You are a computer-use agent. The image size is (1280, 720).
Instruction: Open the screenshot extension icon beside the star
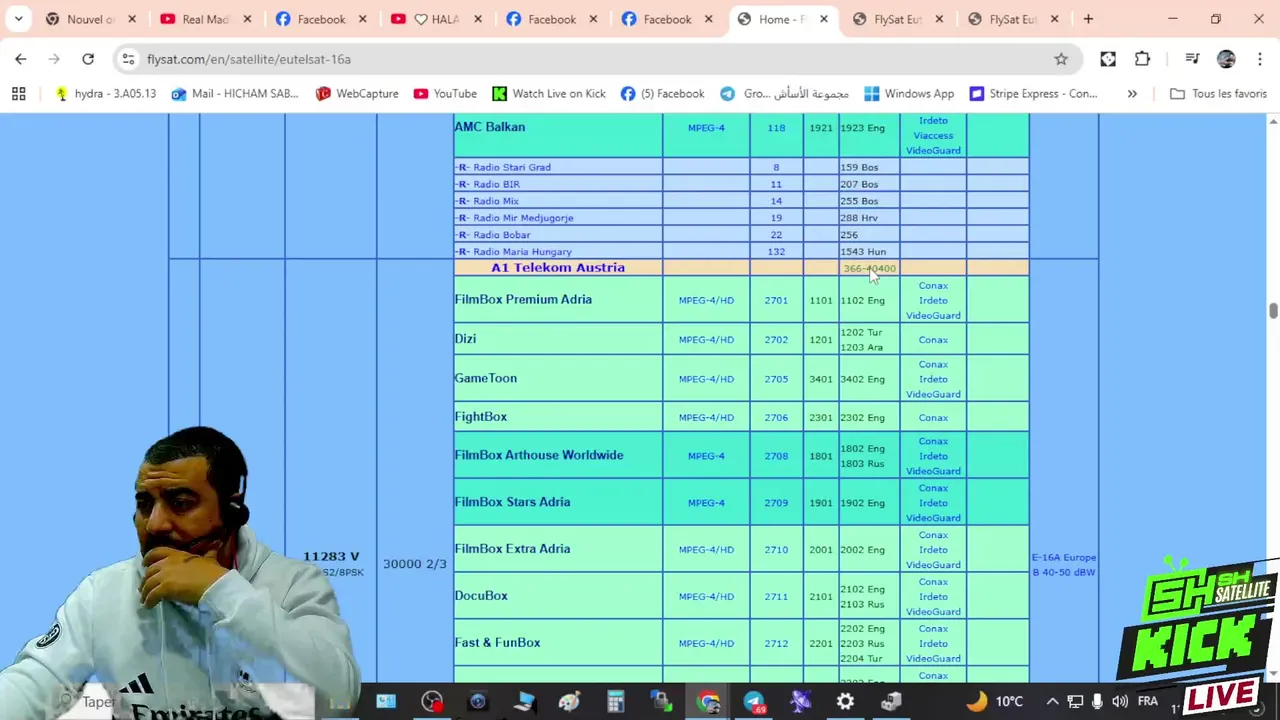[1108, 59]
